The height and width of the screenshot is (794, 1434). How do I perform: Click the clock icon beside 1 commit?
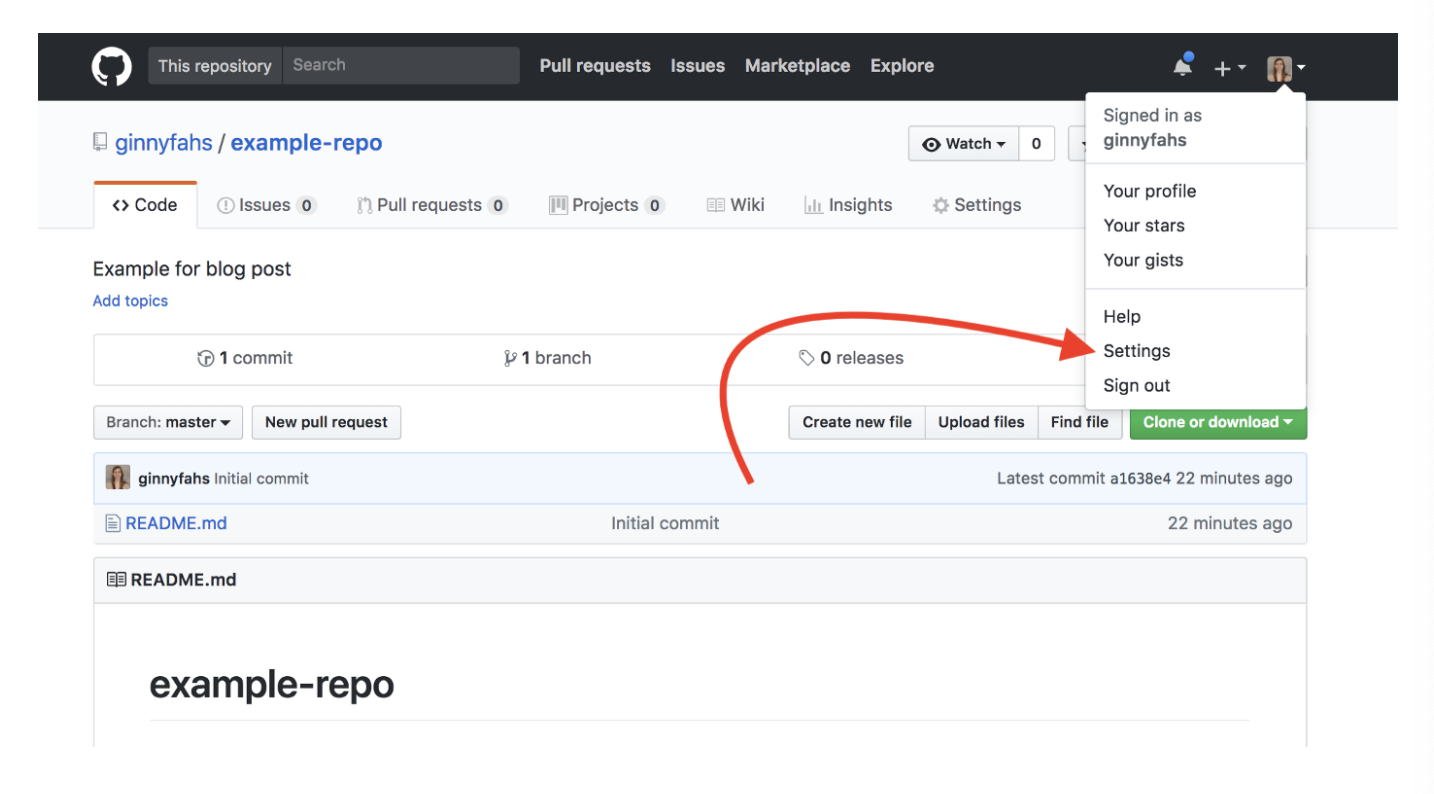[206, 358]
